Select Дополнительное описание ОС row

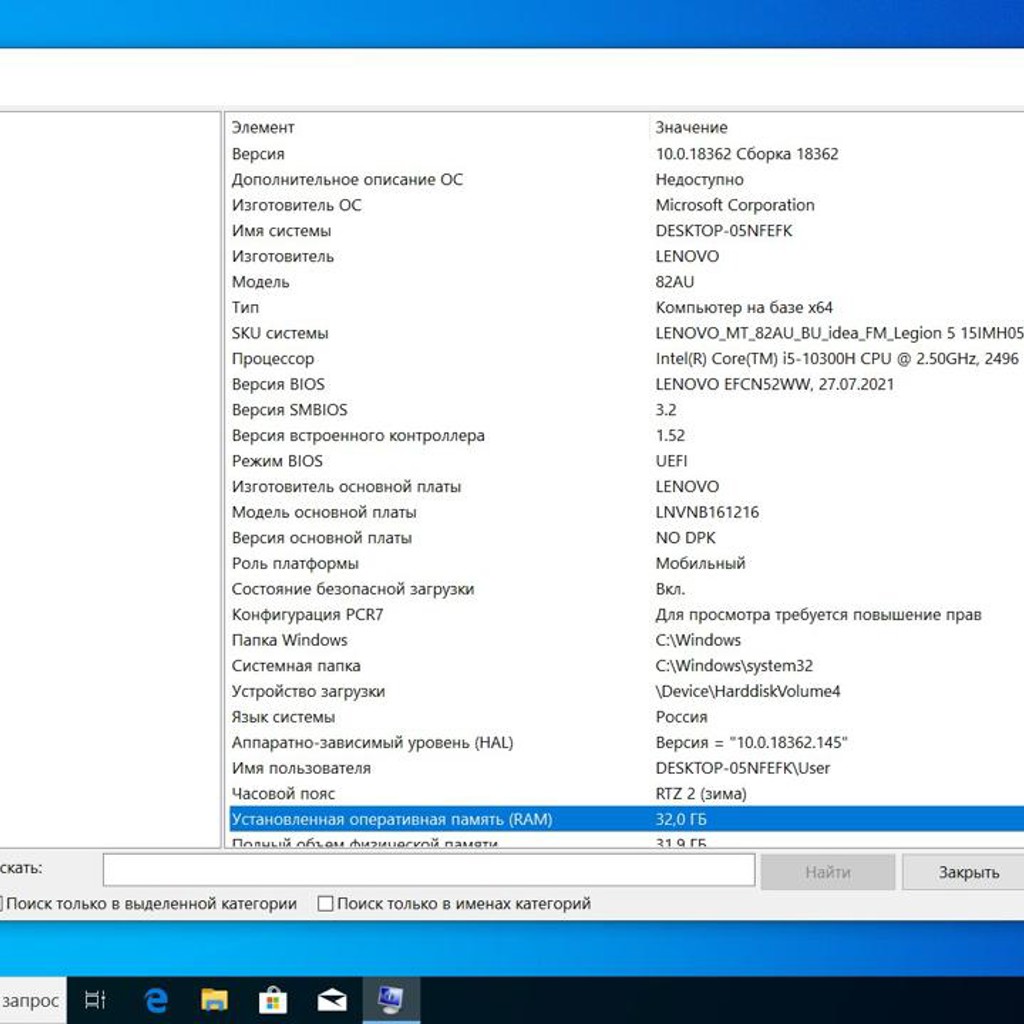[627, 180]
